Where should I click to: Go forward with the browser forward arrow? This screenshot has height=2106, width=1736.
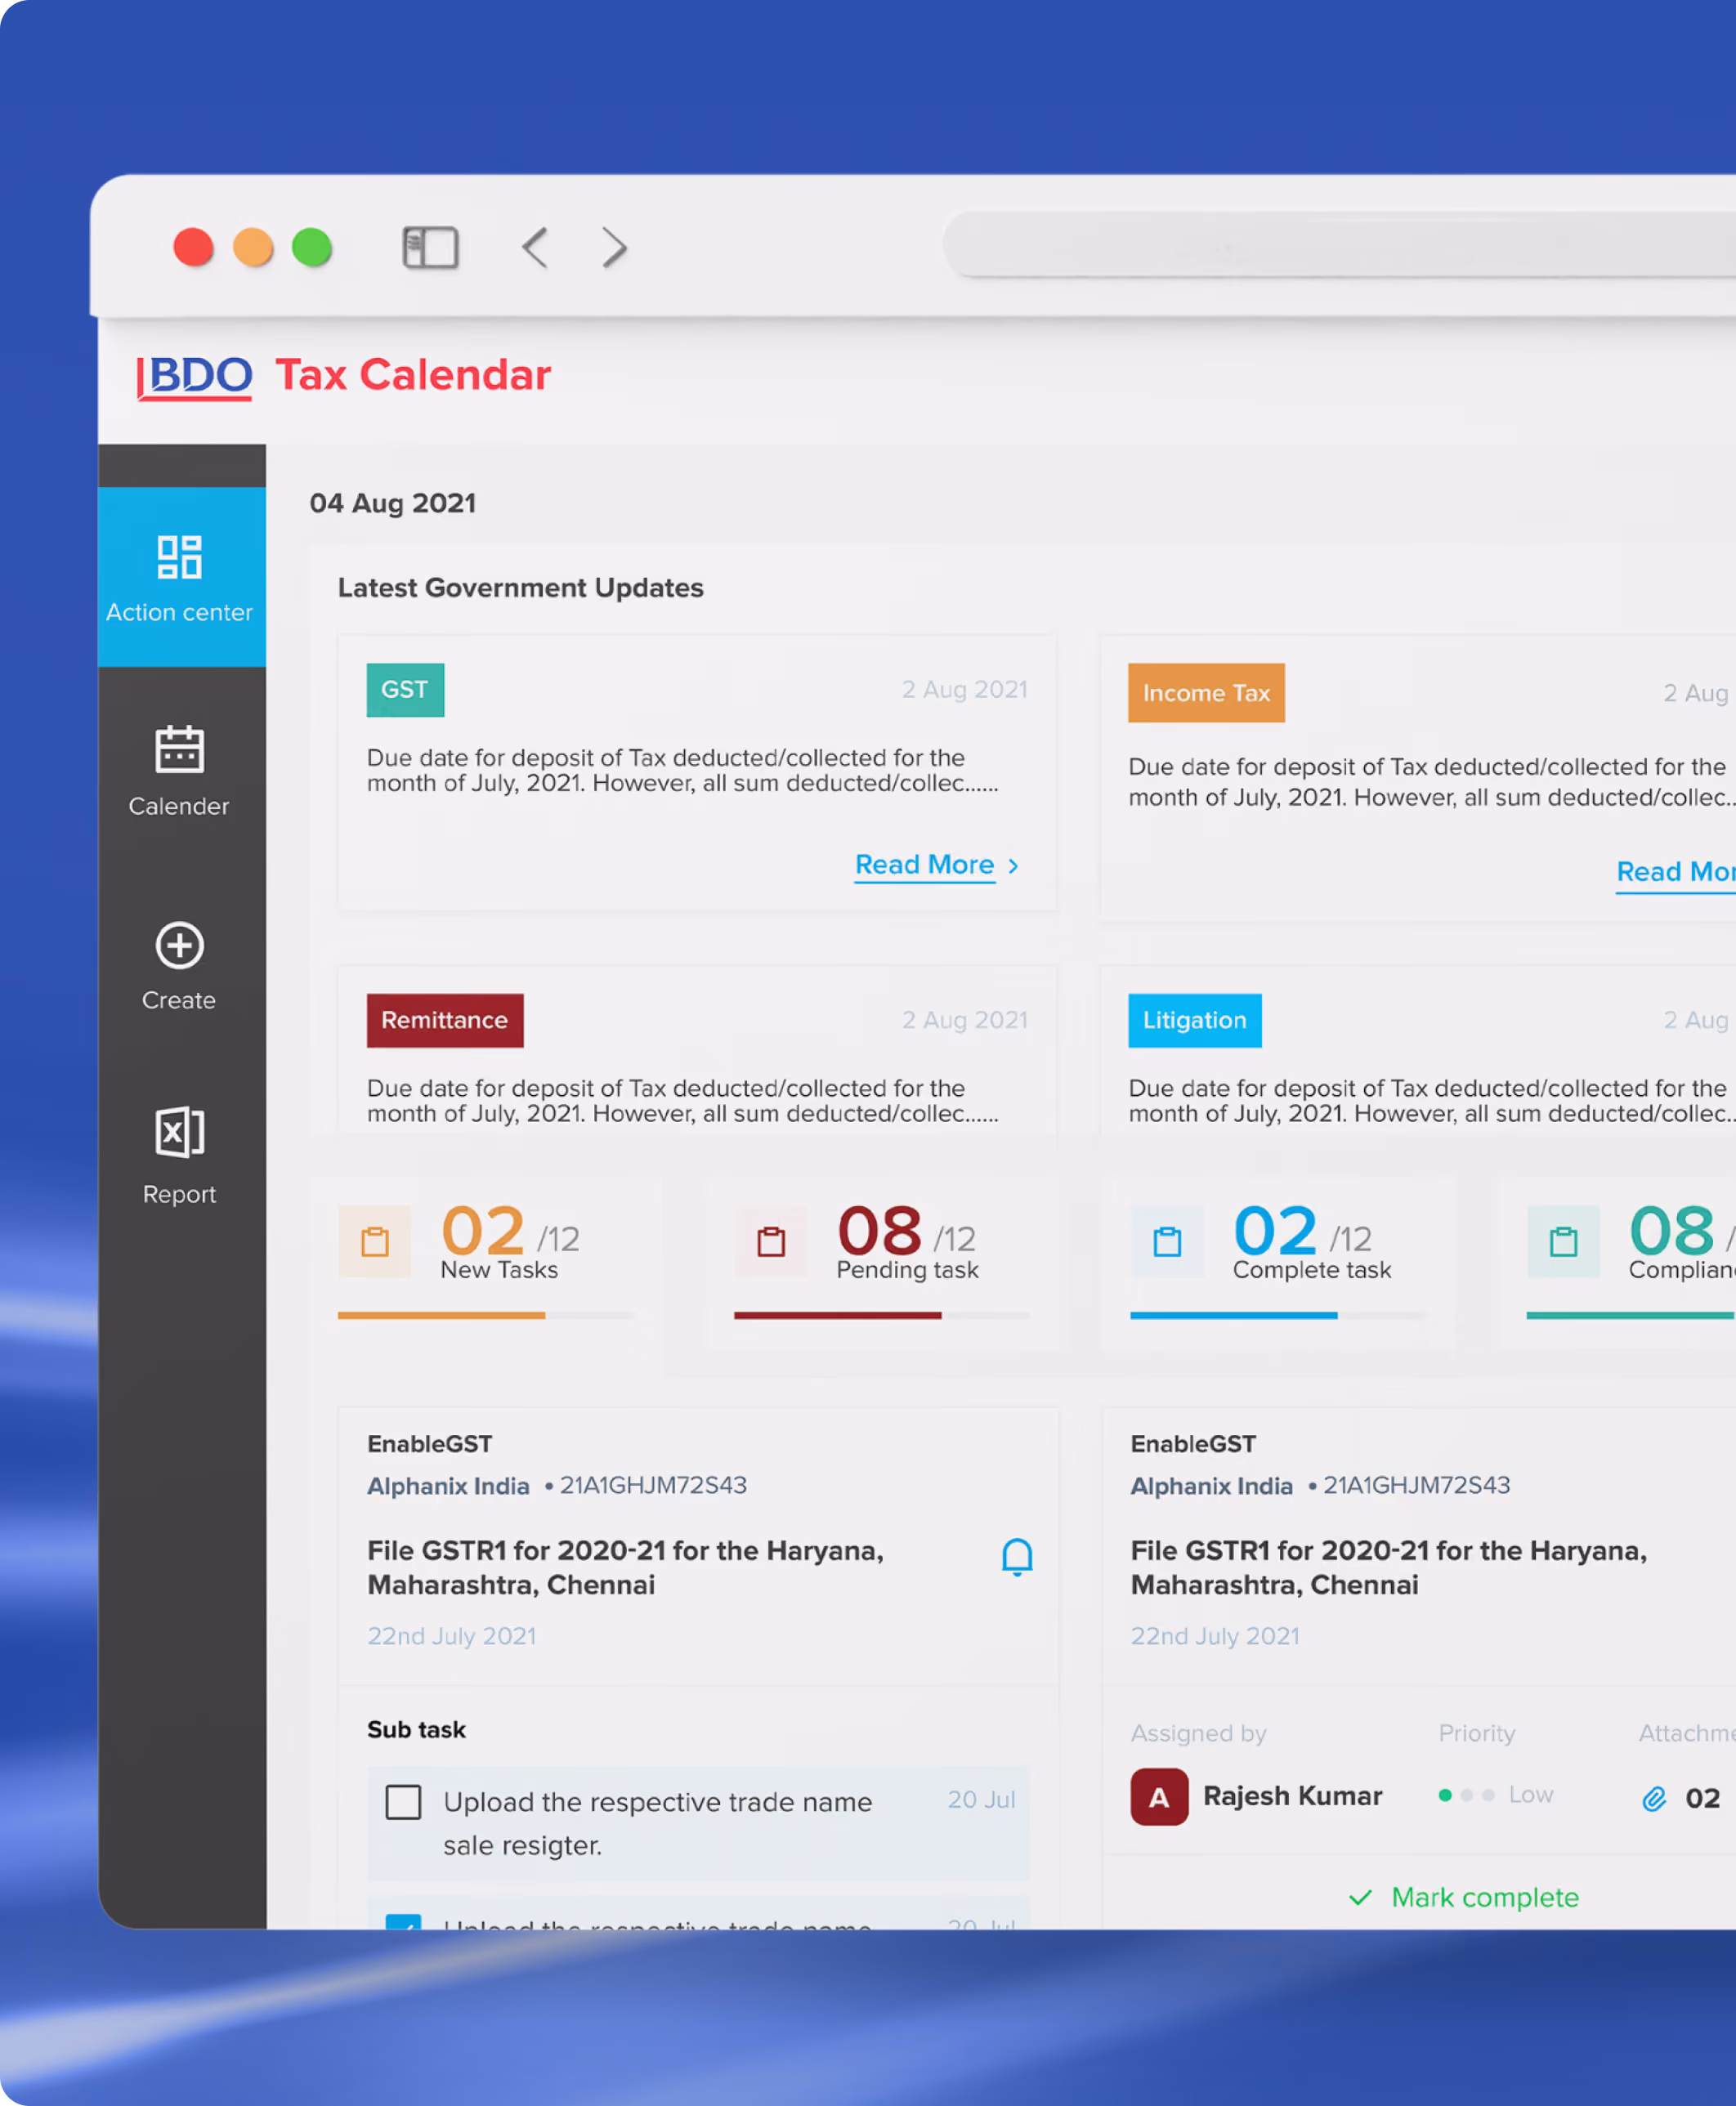[x=614, y=247]
